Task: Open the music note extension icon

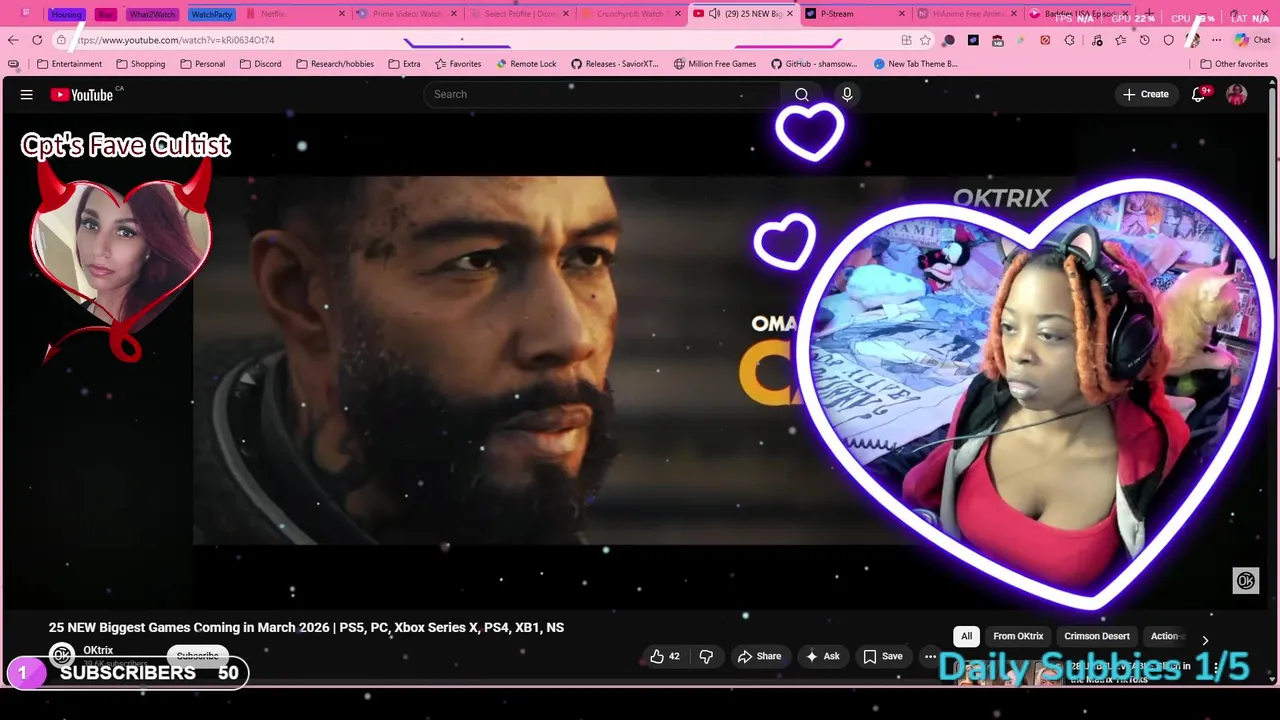Action: click(x=1097, y=40)
